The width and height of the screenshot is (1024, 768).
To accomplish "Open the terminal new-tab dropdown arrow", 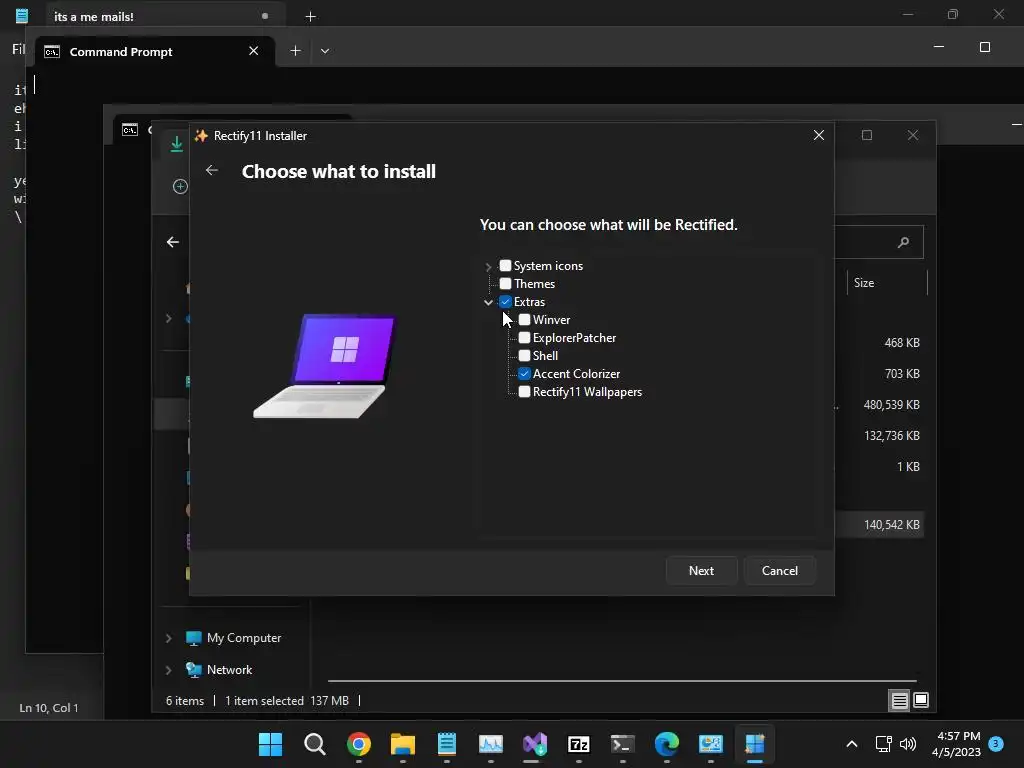I will (x=325, y=51).
